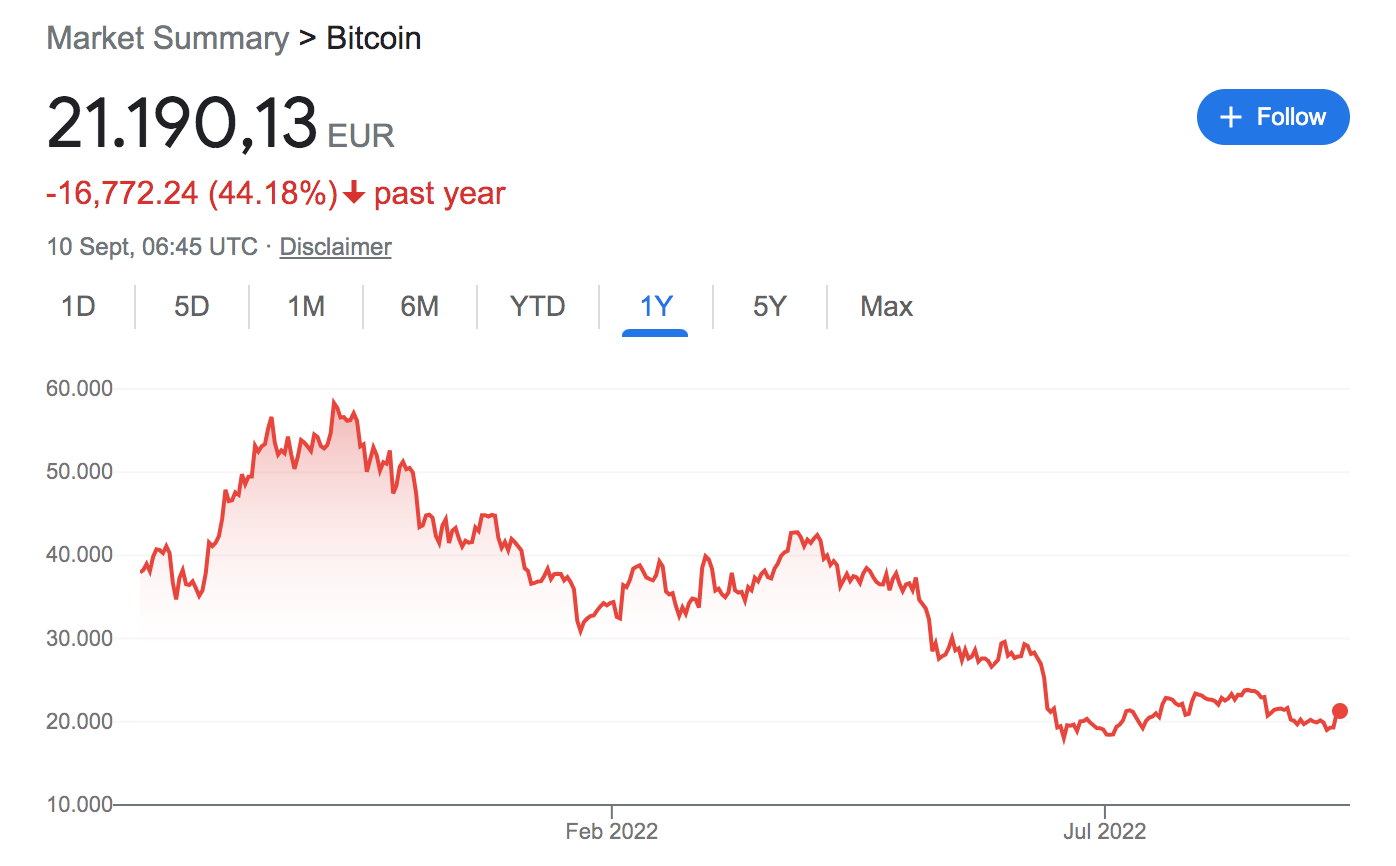
Task: Click the active 1Y tab
Action: tap(655, 306)
